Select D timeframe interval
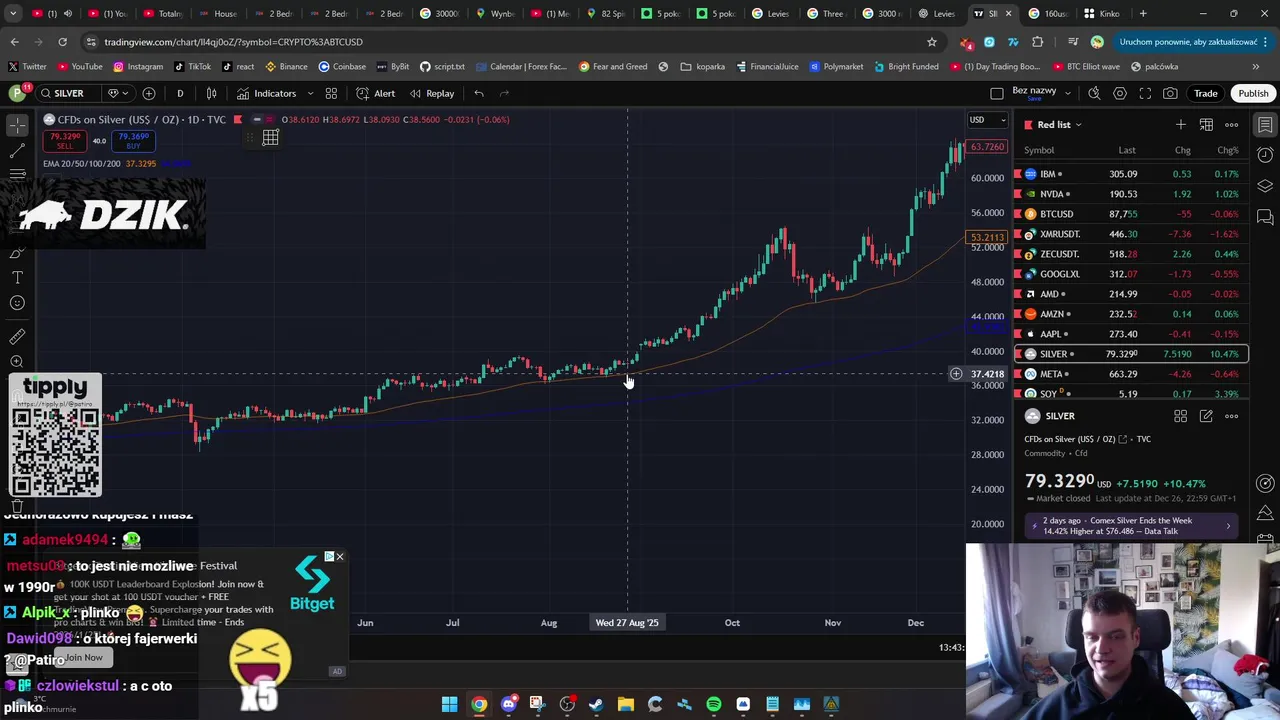This screenshot has width=1280, height=720. (x=180, y=93)
